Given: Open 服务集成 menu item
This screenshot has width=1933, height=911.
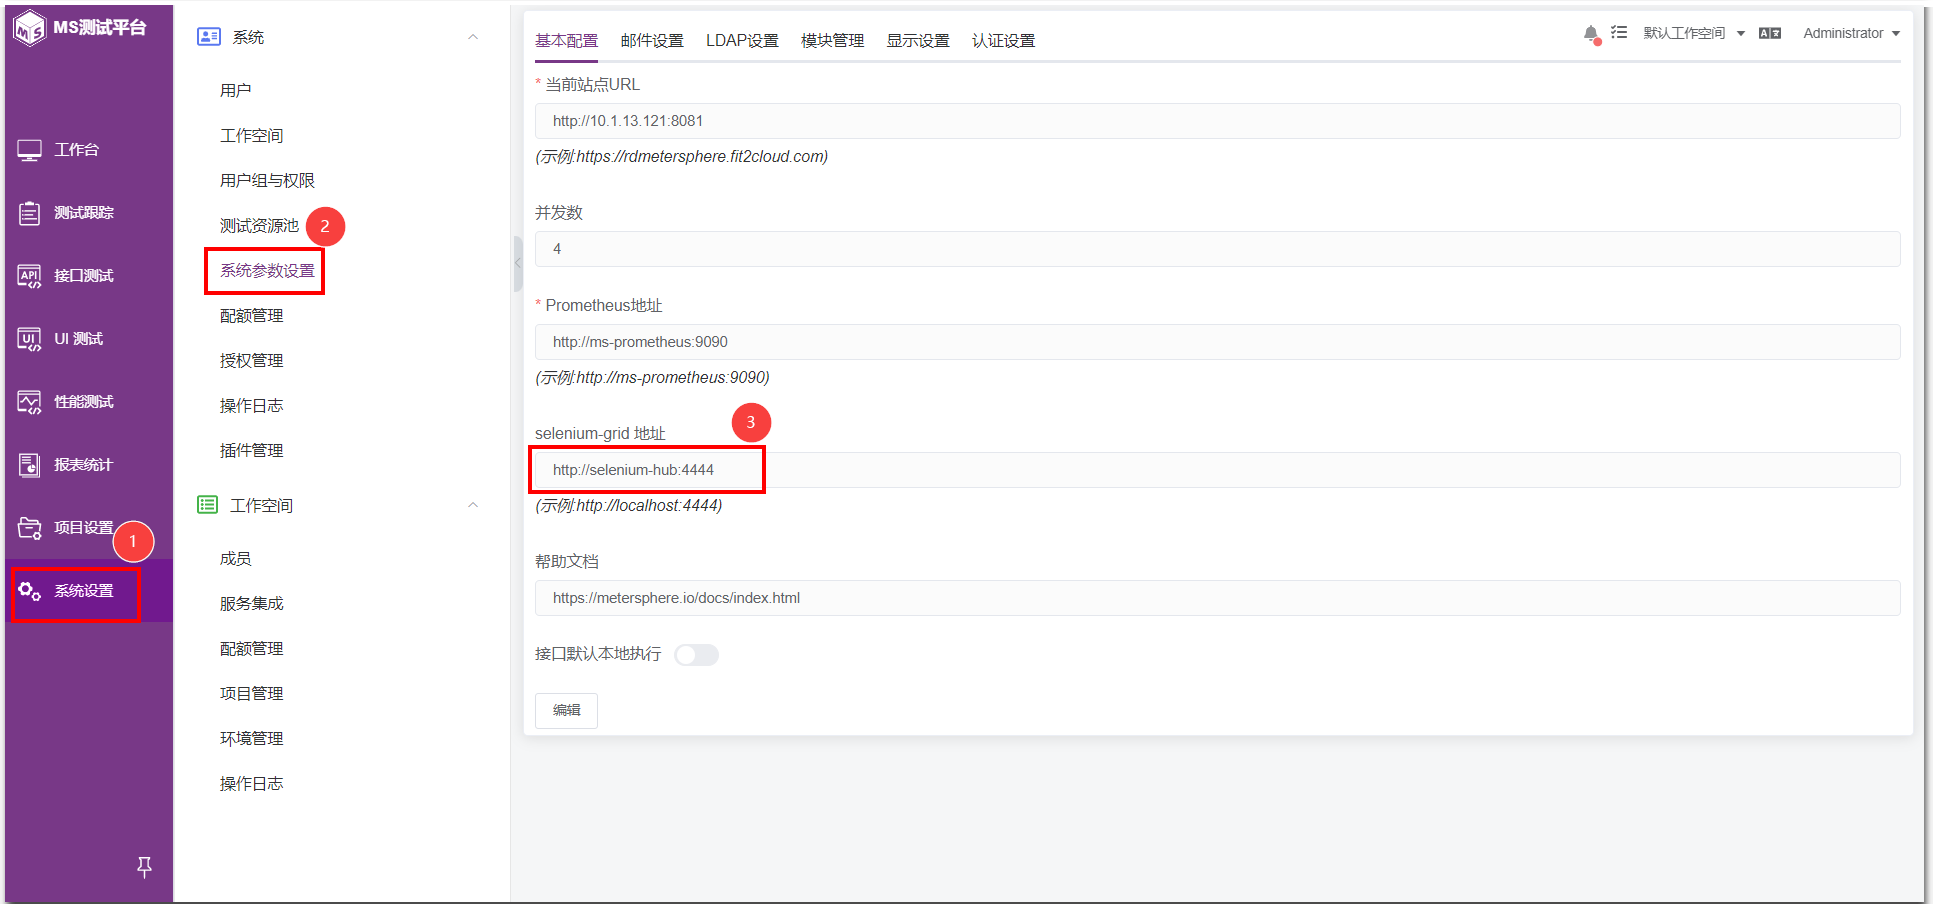Looking at the screenshot, I should coord(251,604).
